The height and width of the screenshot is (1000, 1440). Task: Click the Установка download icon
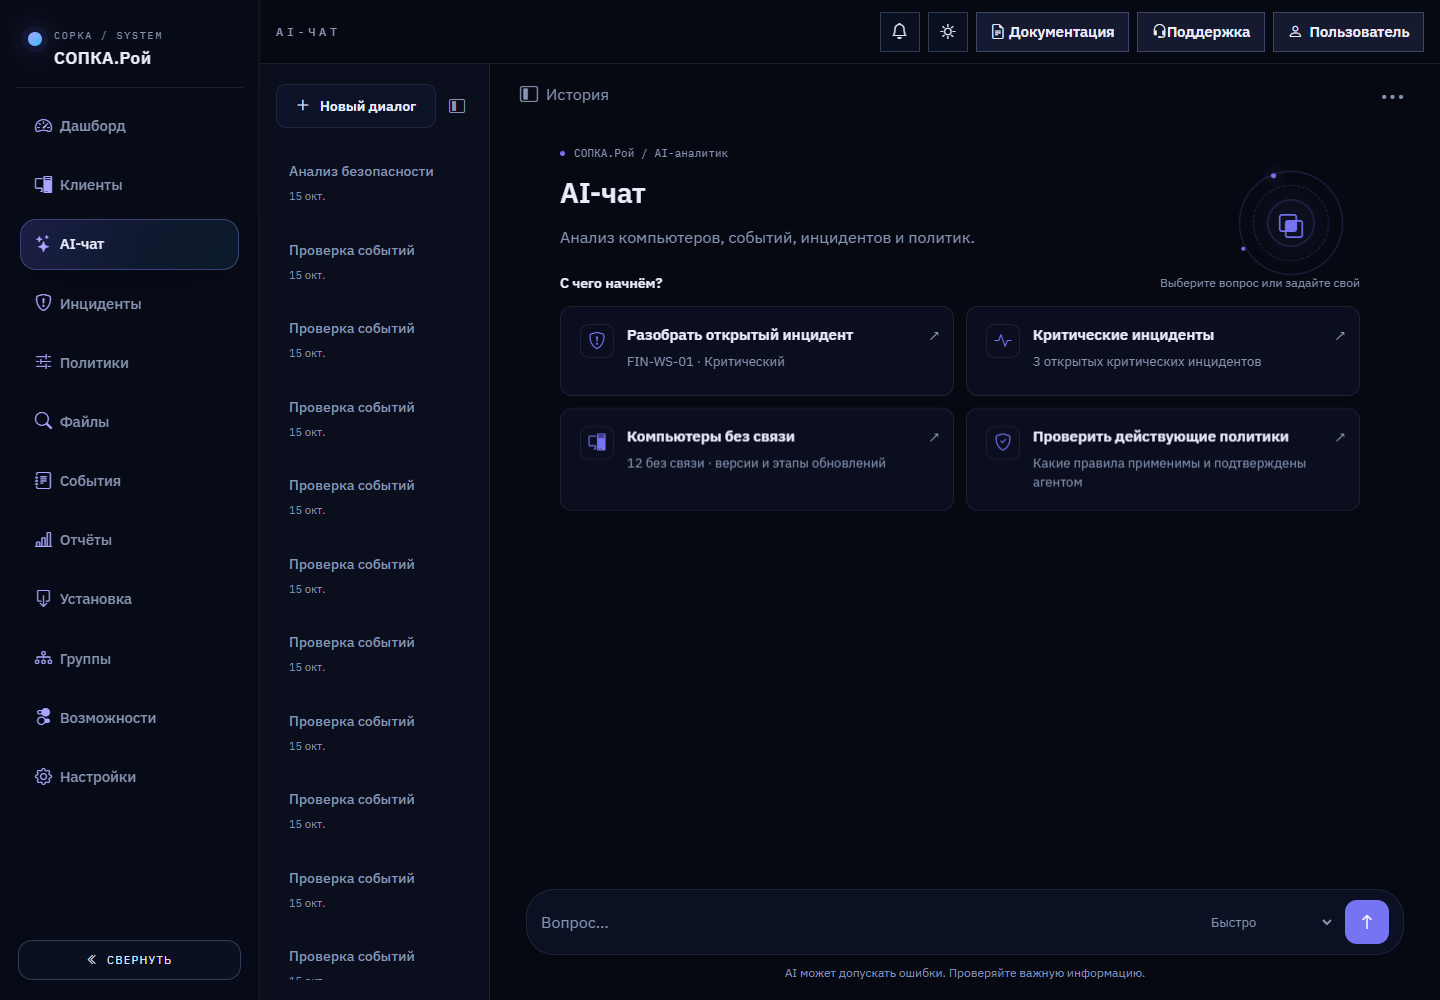point(43,599)
